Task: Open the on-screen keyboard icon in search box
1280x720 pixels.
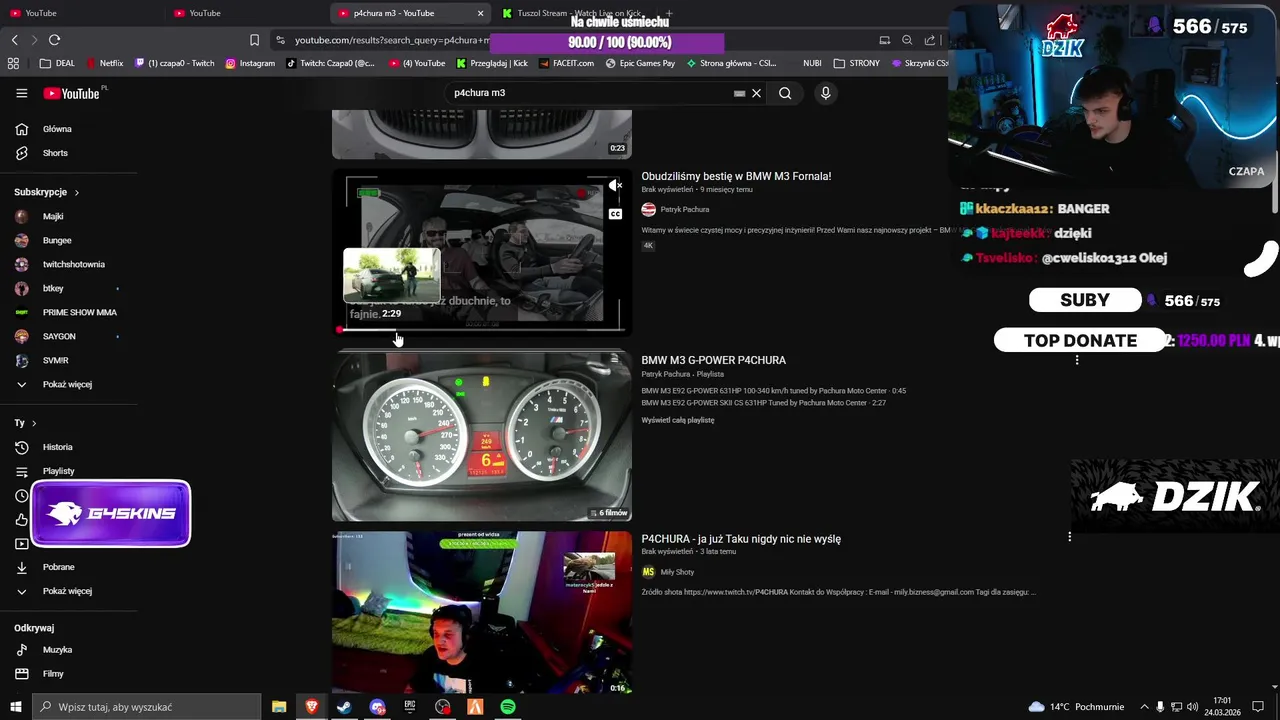Action: [x=739, y=93]
